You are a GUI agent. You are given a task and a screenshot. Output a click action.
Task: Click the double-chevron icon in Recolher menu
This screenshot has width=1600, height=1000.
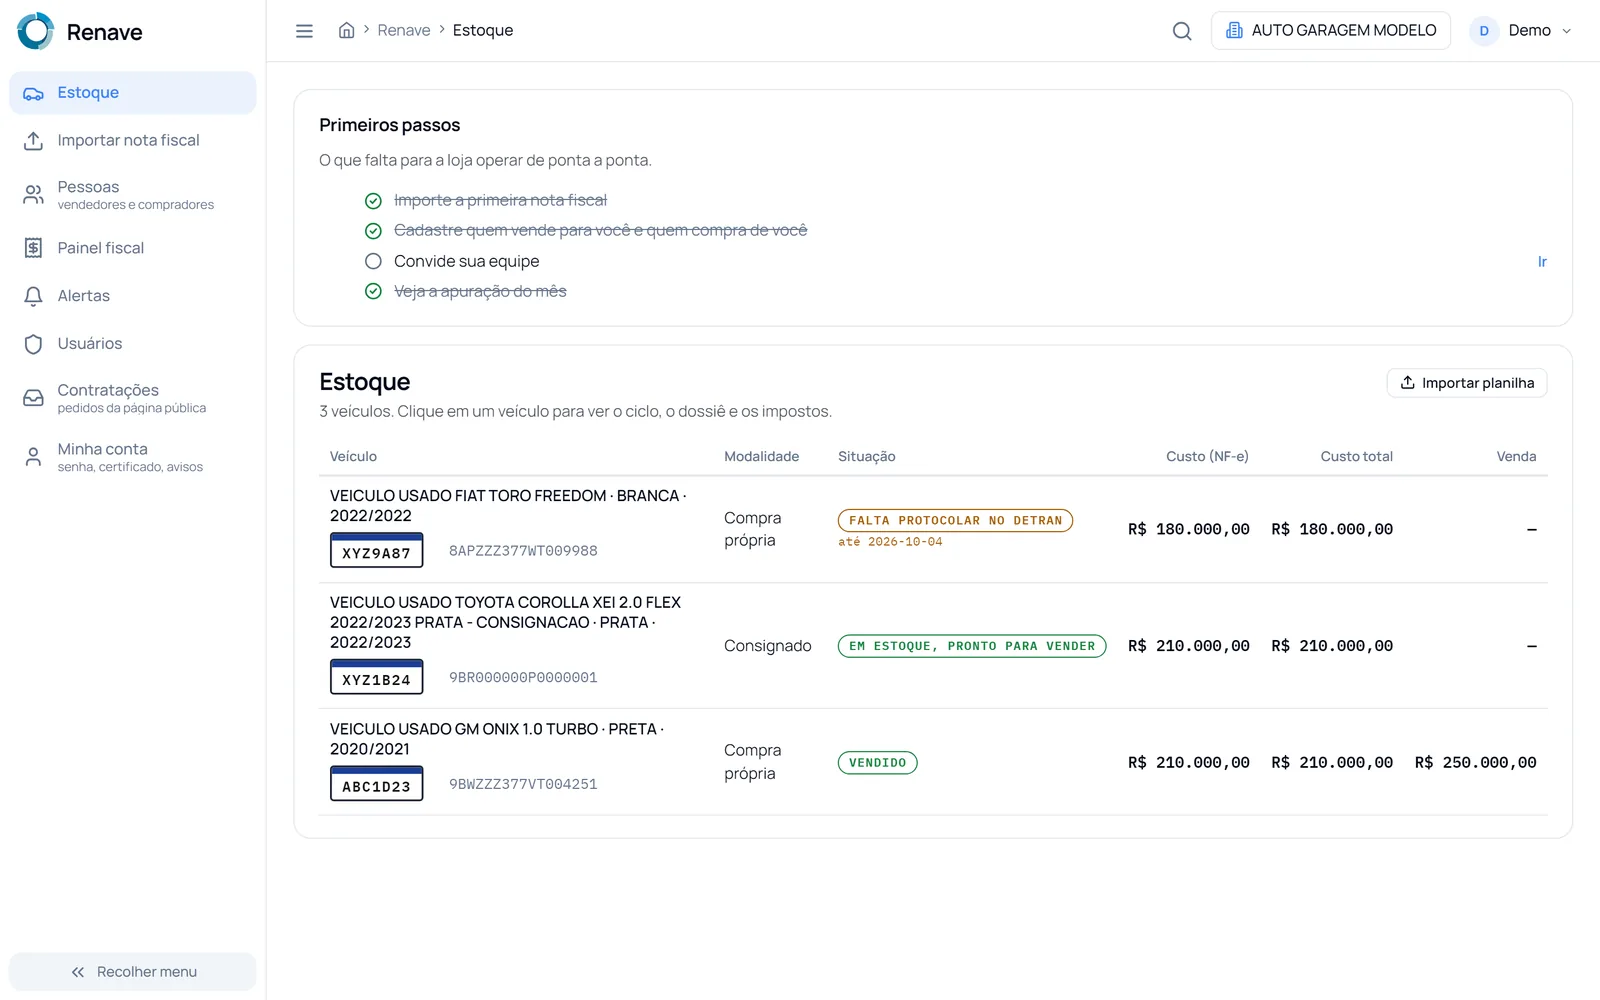click(78, 972)
